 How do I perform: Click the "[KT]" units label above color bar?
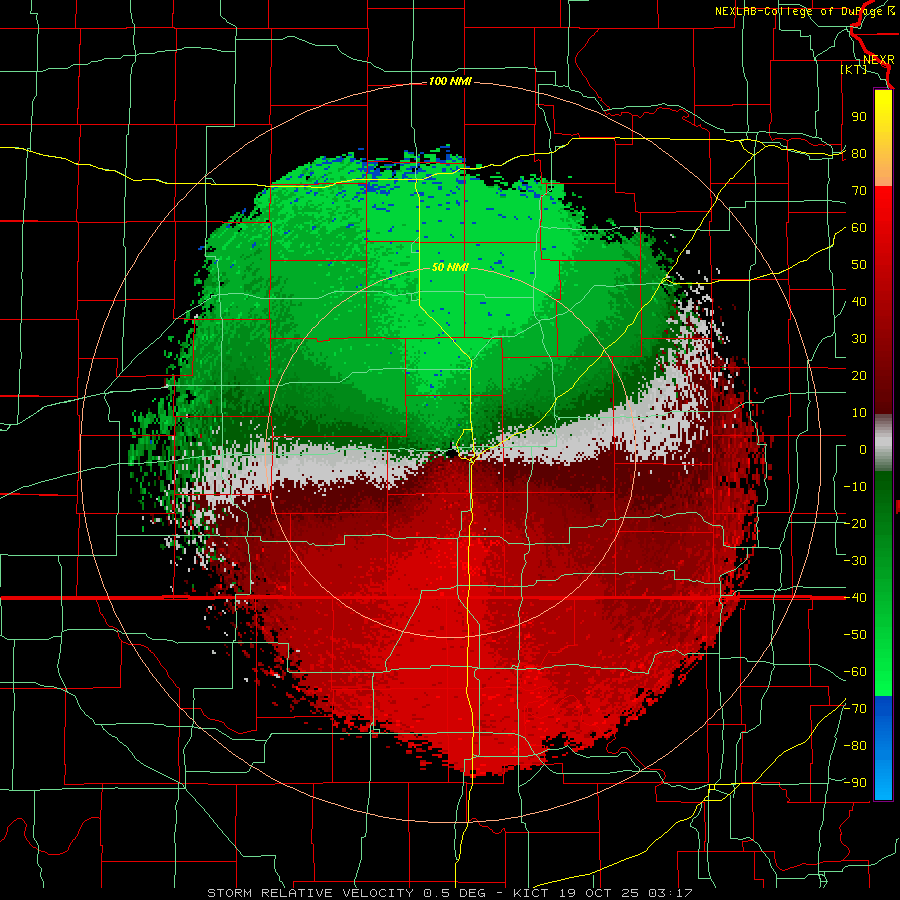coord(854,69)
